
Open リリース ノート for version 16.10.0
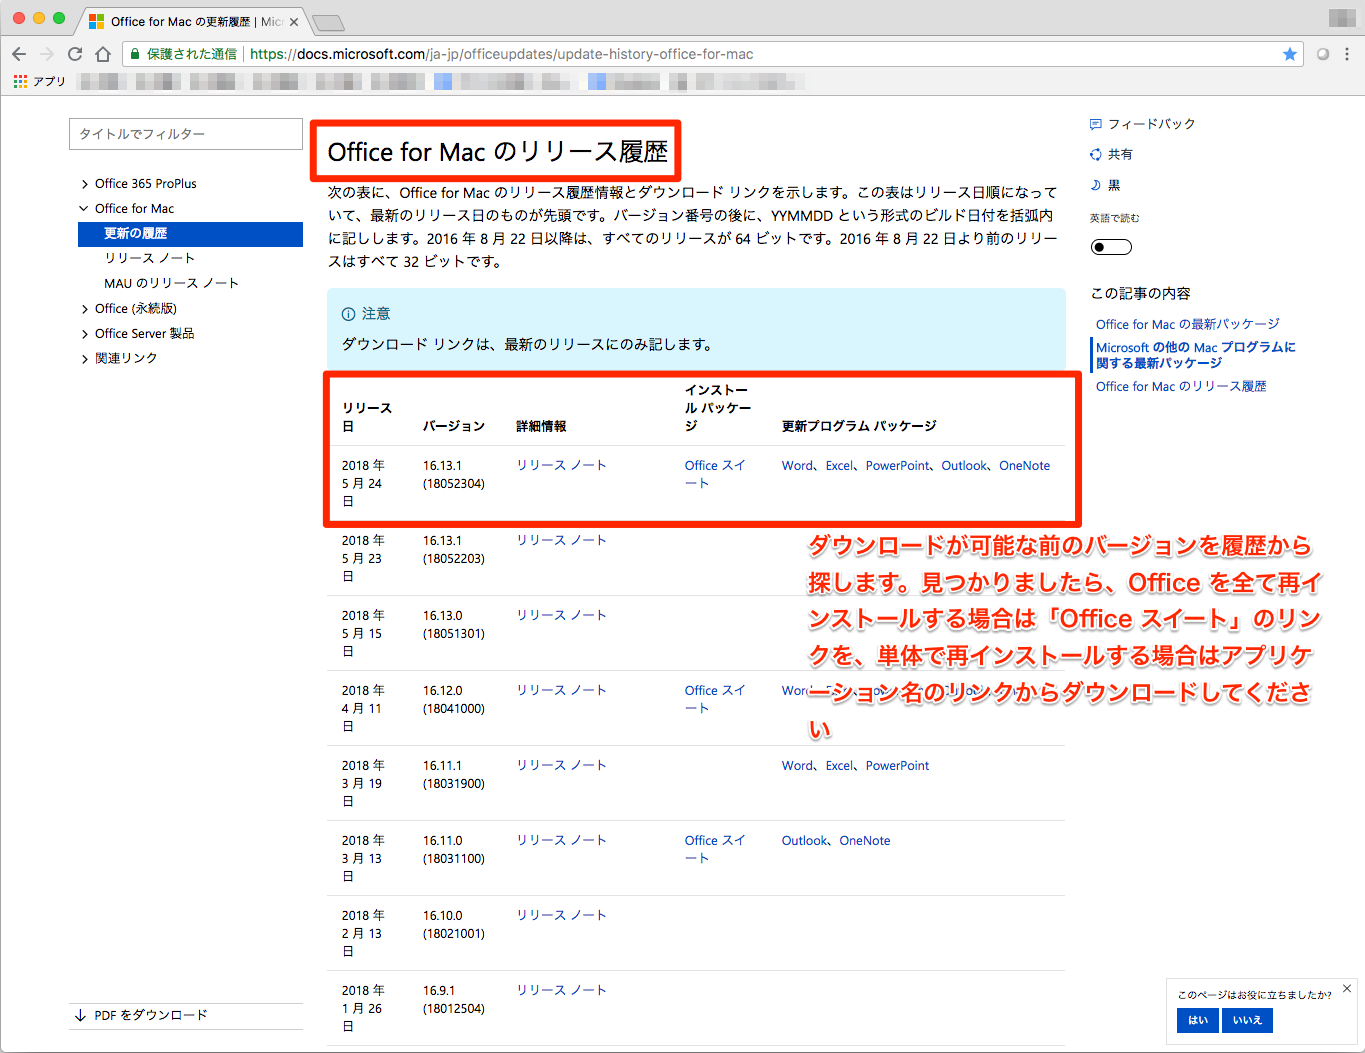[x=561, y=915]
